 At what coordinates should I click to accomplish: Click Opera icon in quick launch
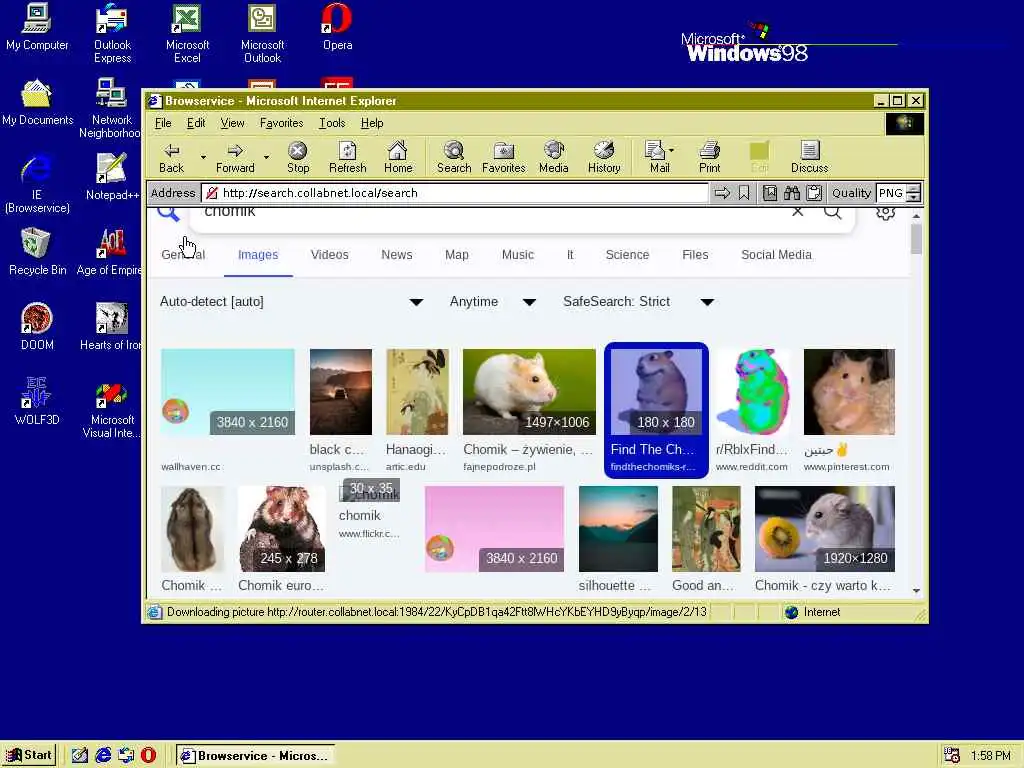[148, 755]
